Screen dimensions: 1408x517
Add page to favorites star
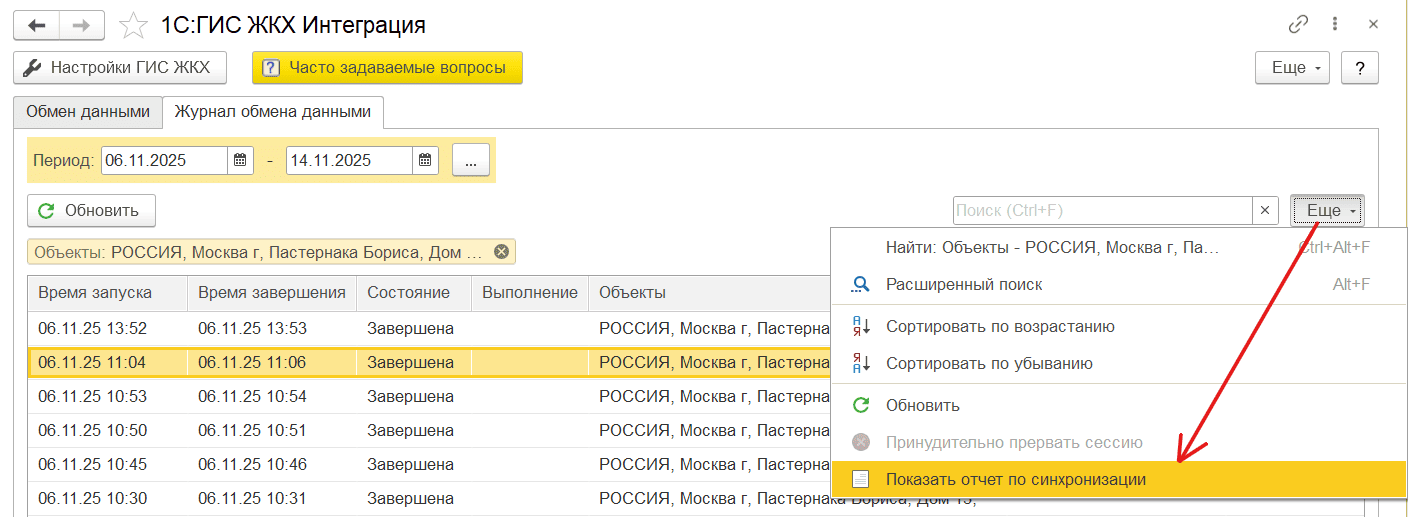[130, 25]
